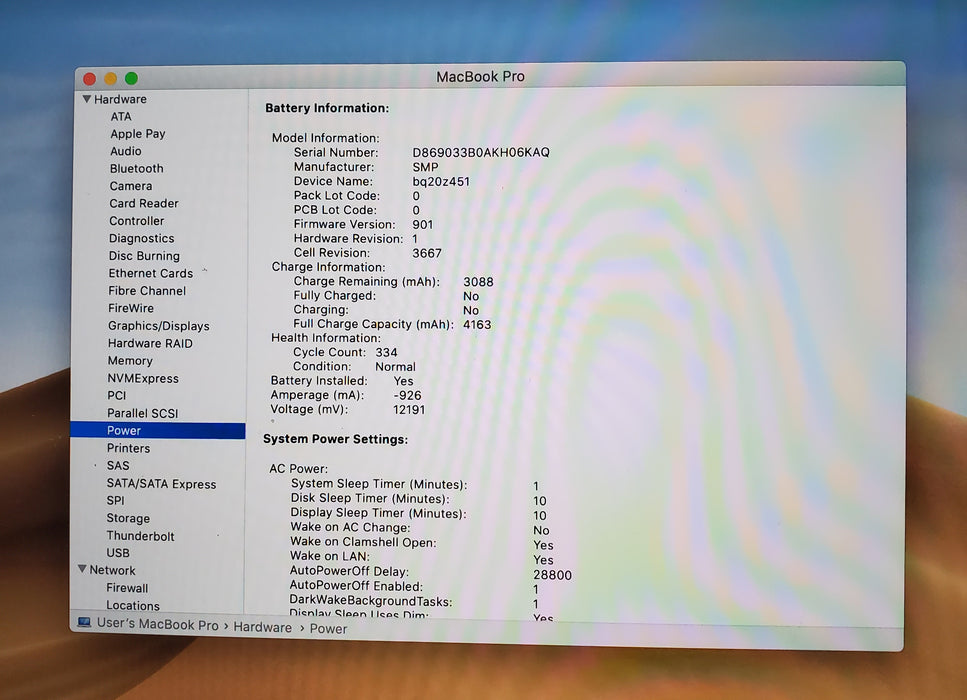Select Fibre Channel entry
The width and height of the screenshot is (967, 700).
(x=147, y=290)
